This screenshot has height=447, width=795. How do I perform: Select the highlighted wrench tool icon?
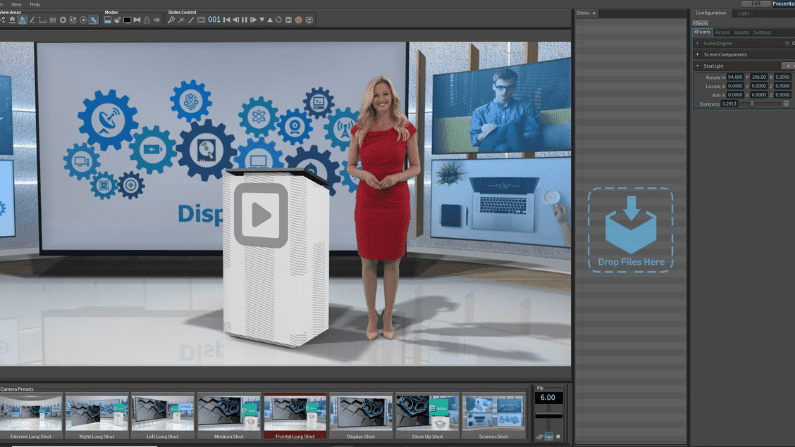tap(93, 20)
